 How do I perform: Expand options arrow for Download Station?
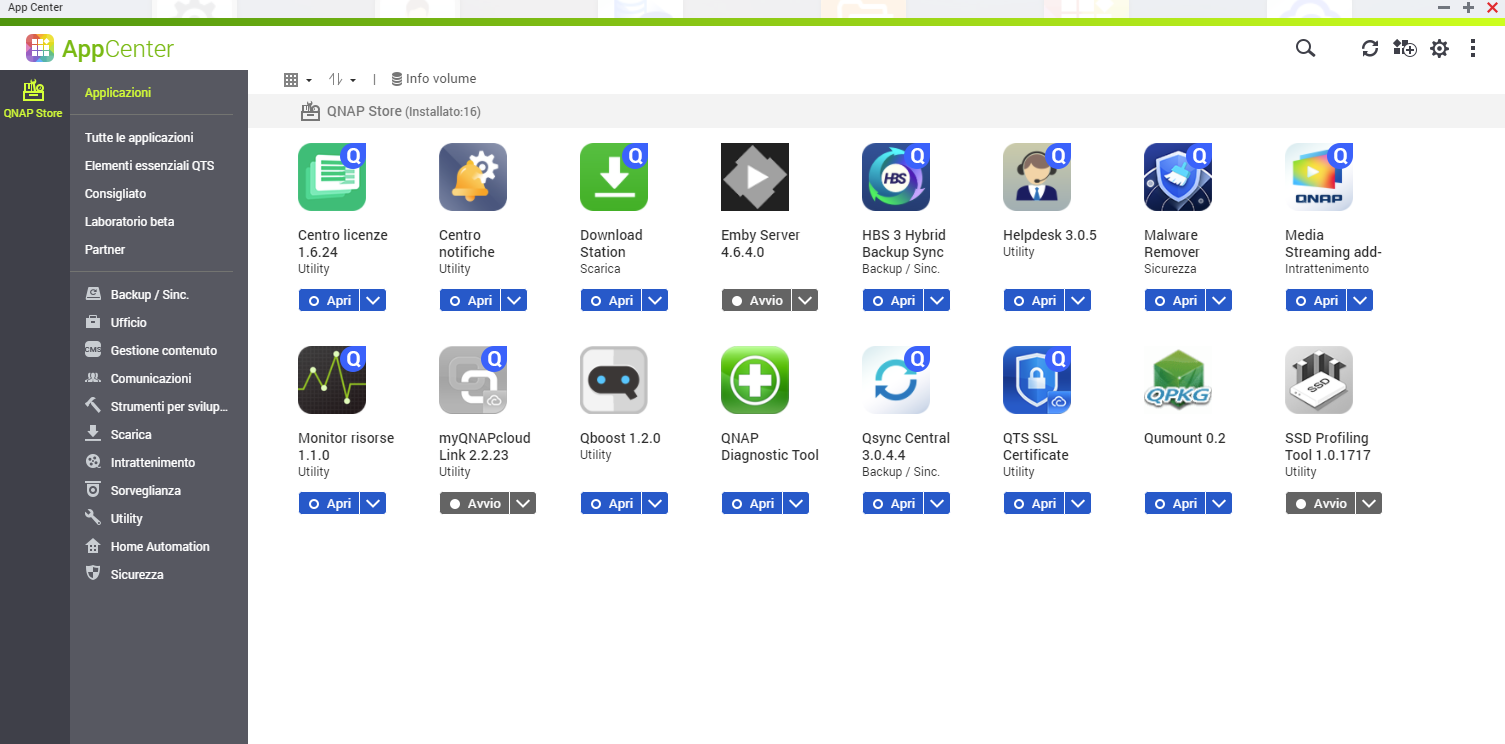[655, 300]
